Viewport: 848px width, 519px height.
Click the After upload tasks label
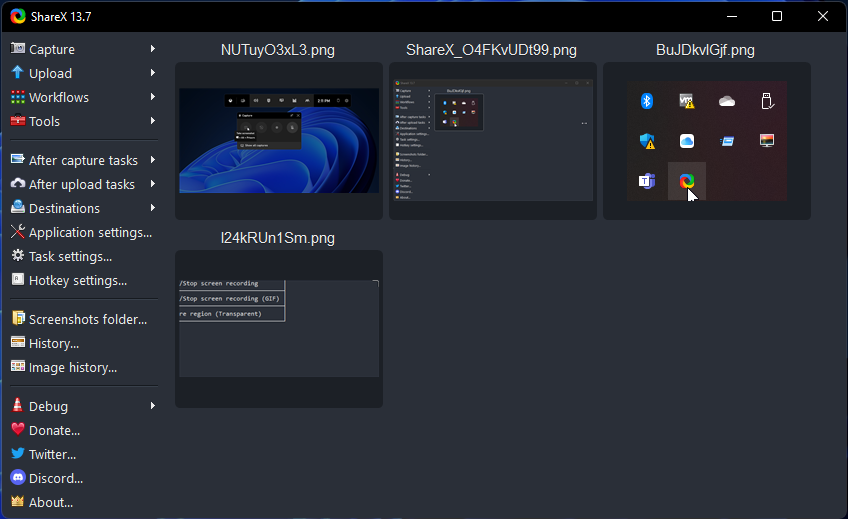[82, 185]
